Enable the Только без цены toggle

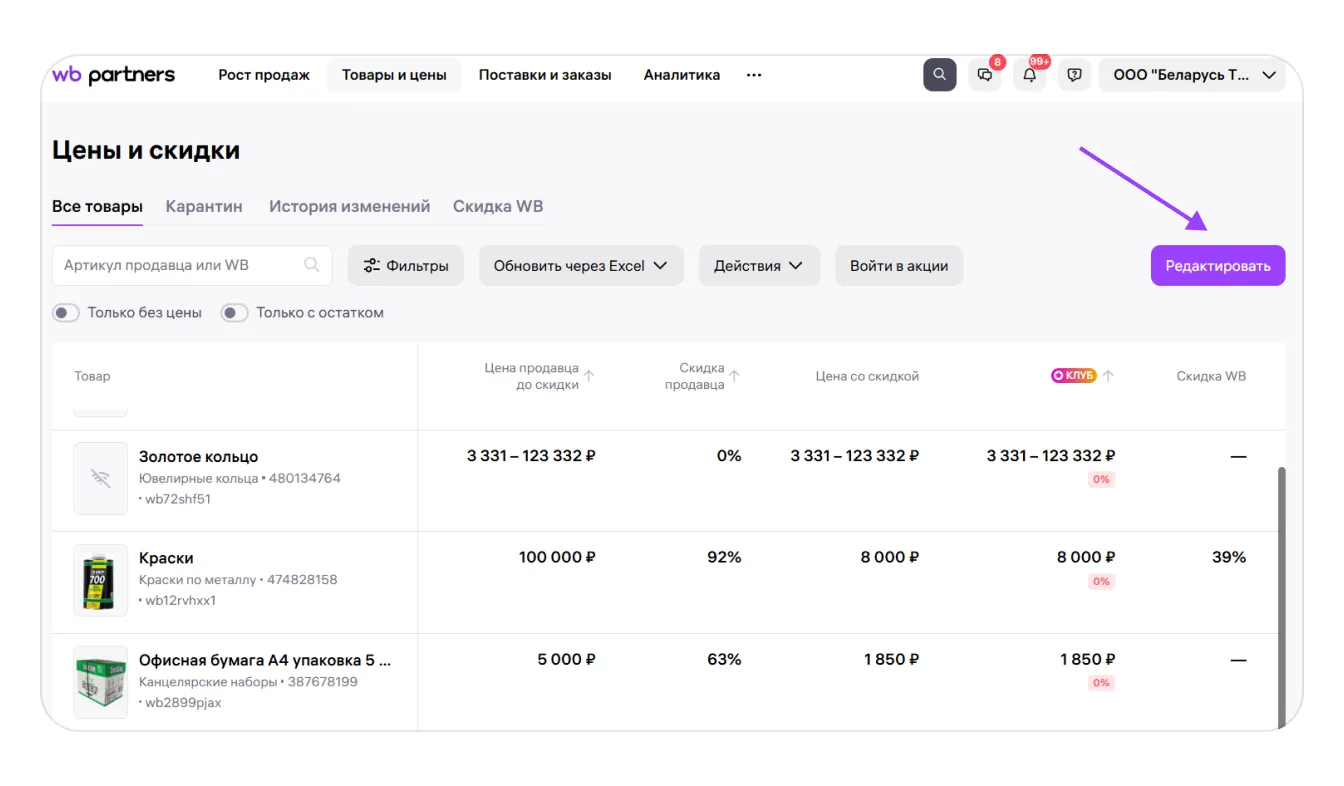[x=66, y=313]
